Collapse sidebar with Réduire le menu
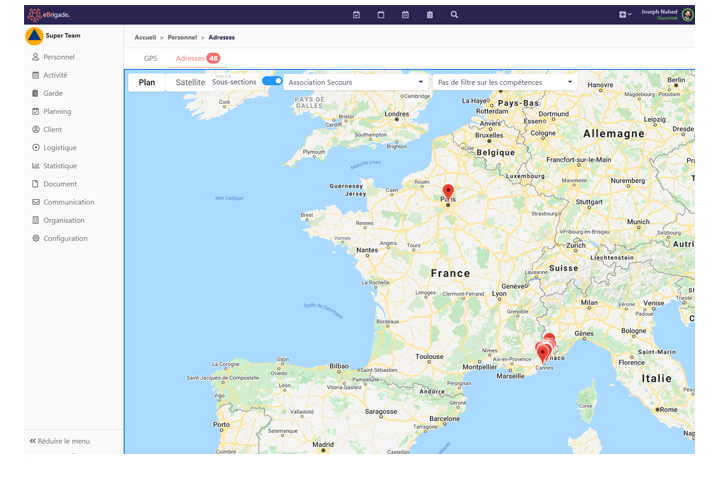Viewport: 720px width, 500px height. pyautogui.click(x=60, y=441)
